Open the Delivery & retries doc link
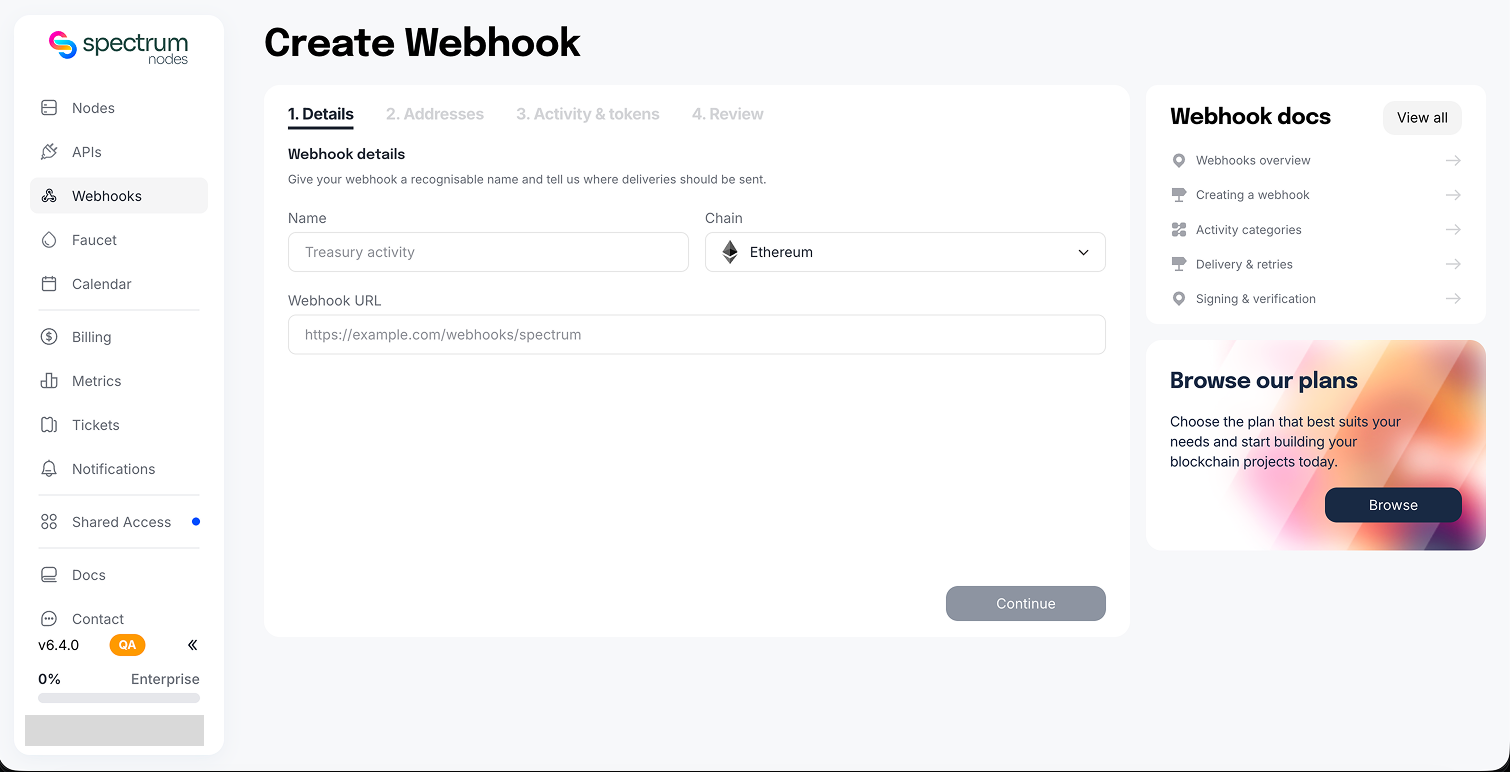 (x=1316, y=264)
